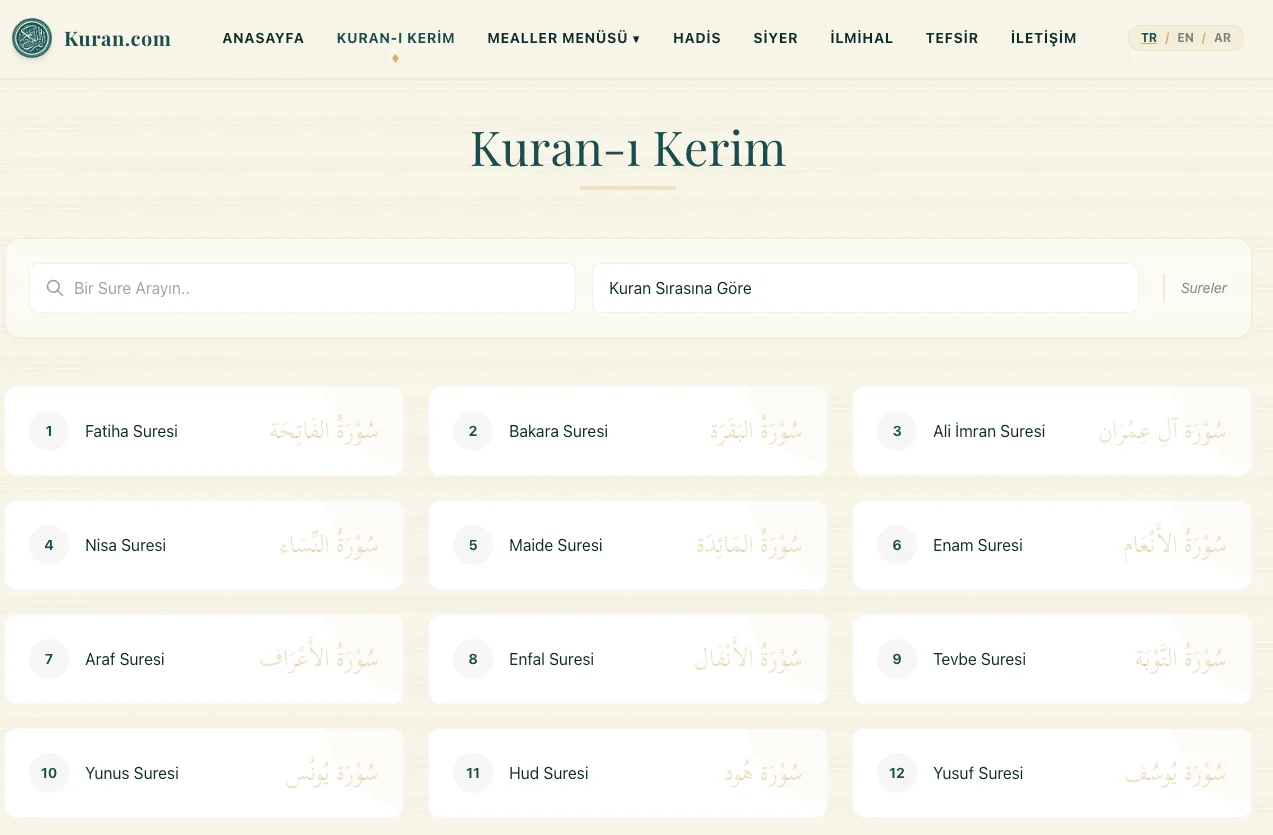
Task: Open Tevbe Suresi card
Action: coord(1052,659)
